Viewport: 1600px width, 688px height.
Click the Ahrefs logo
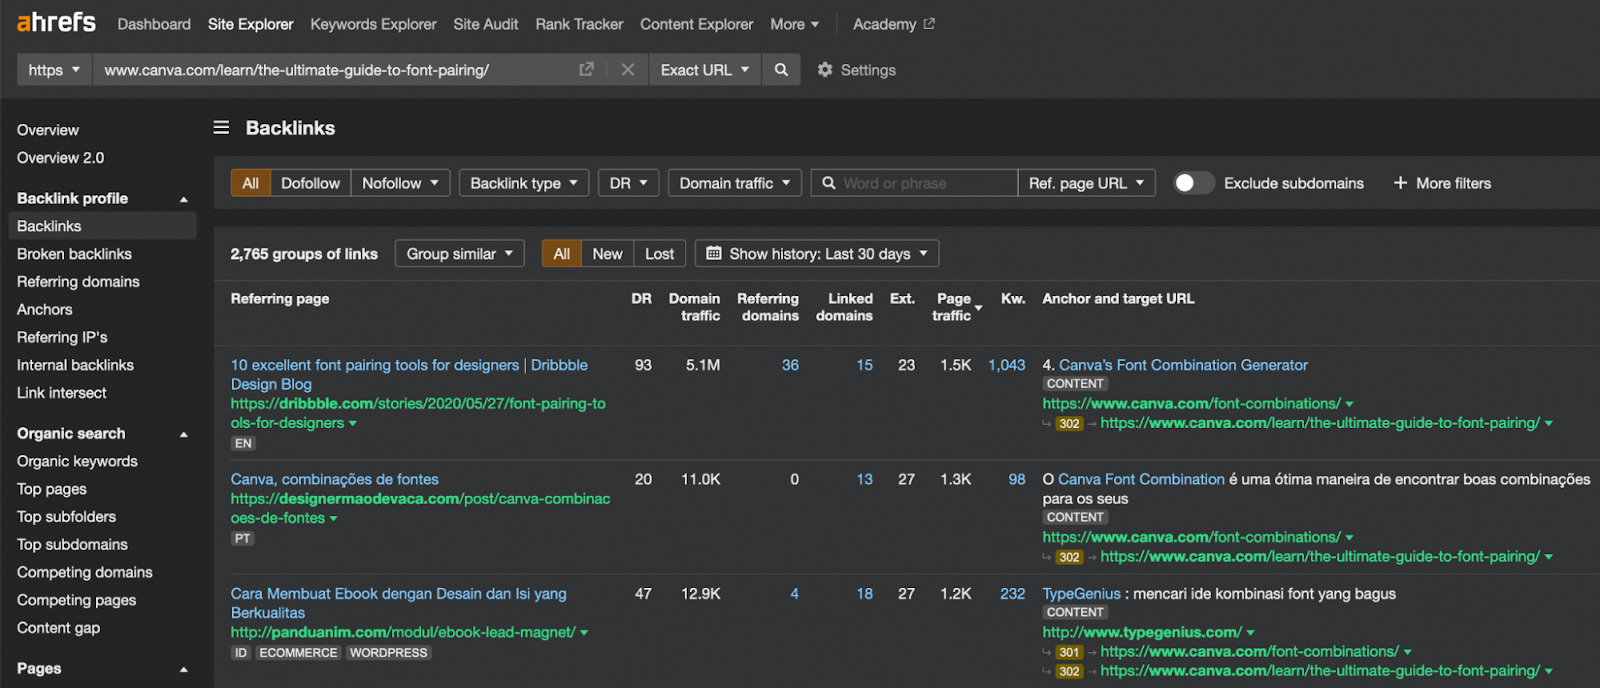56,22
